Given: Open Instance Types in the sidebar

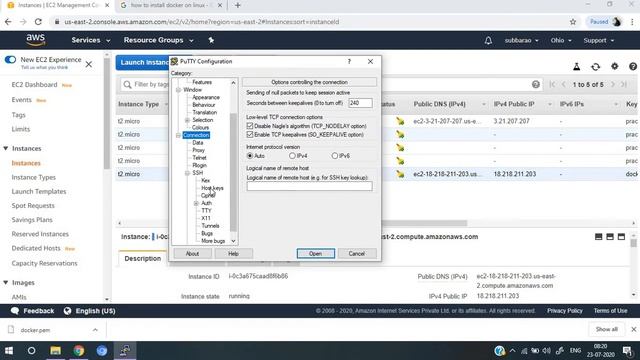Looking at the screenshot, I should pyautogui.click(x=33, y=177).
